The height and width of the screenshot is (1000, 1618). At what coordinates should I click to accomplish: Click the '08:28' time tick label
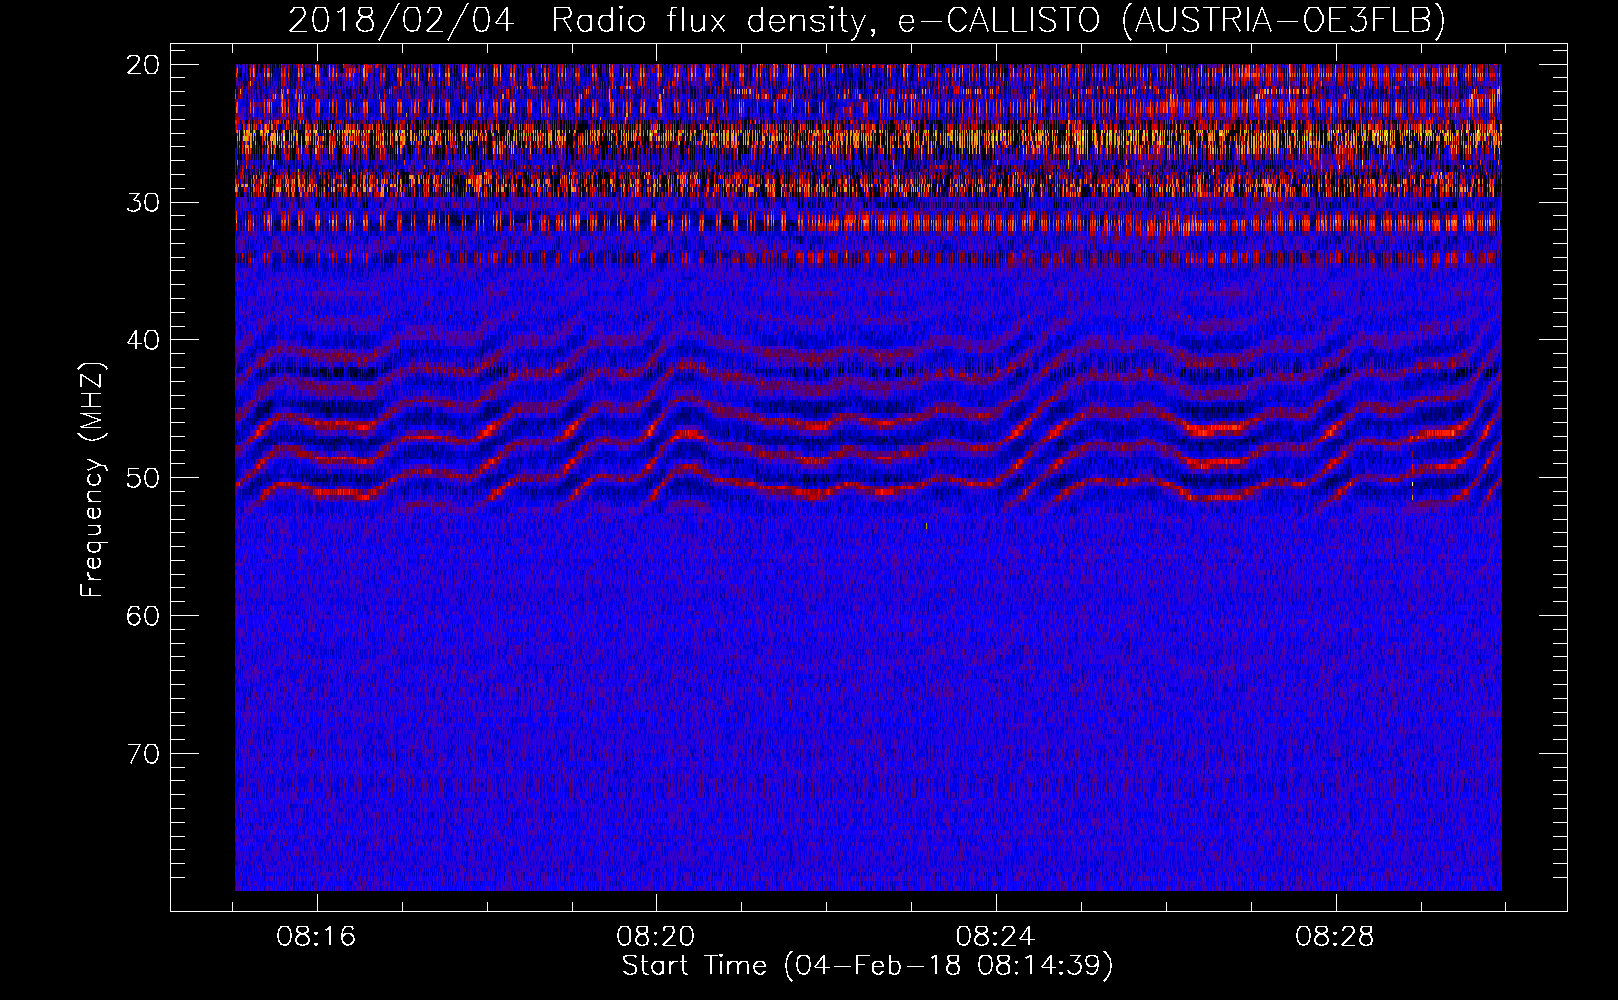click(1335, 937)
